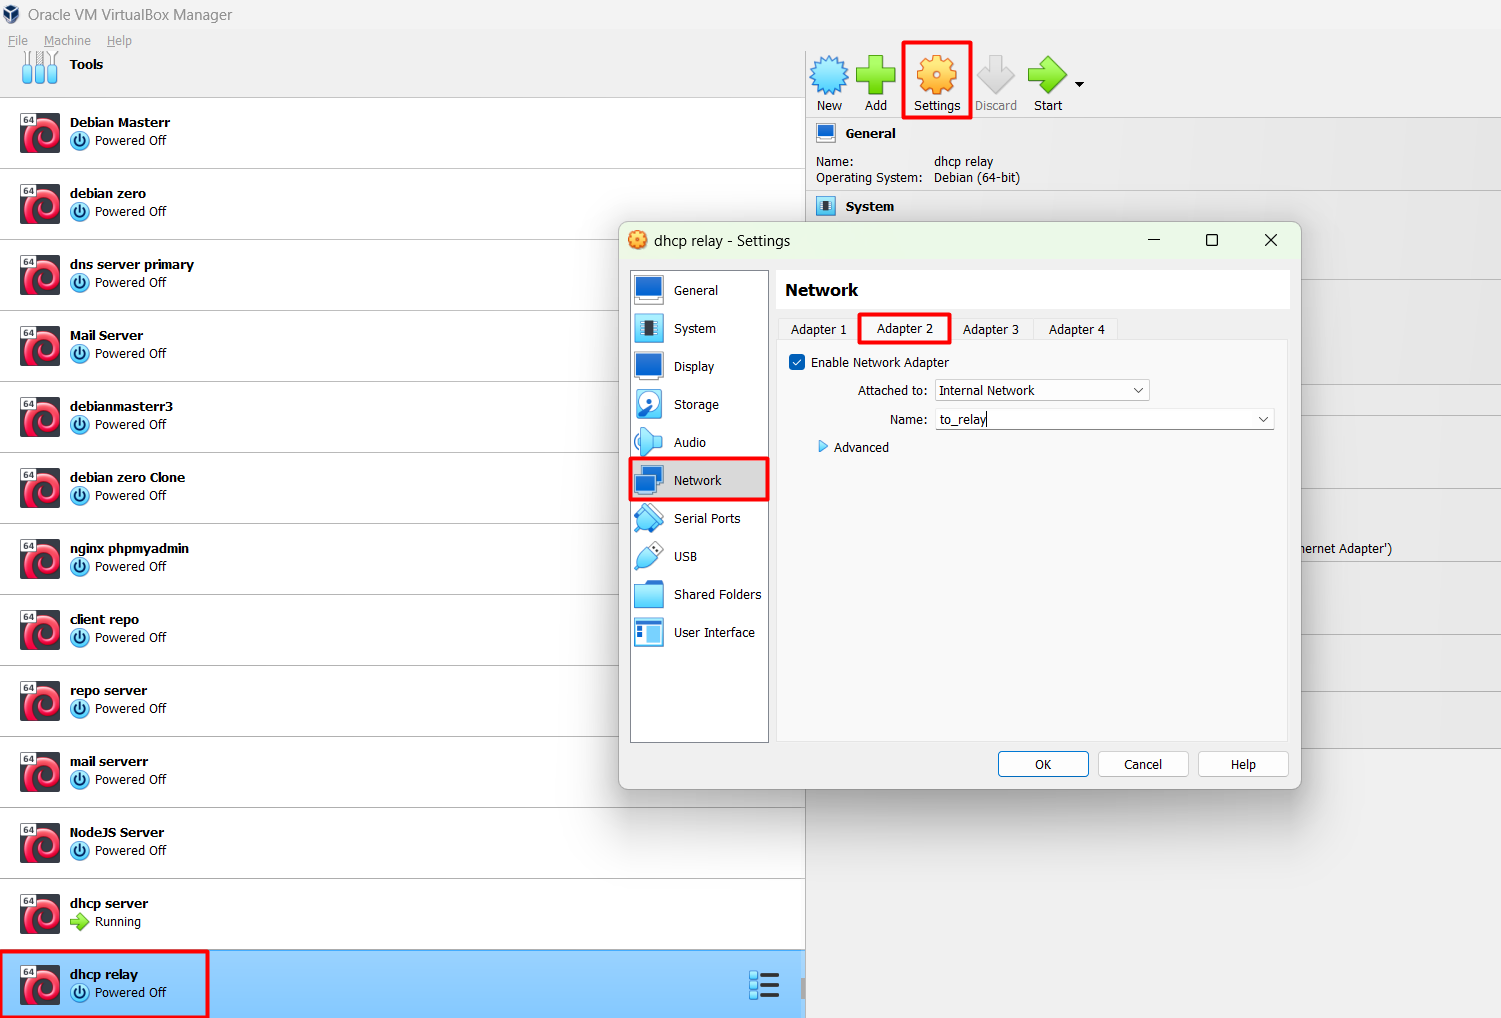This screenshot has width=1501, height=1018.
Task: Select the Shared Folders icon in Settings
Action: tap(649, 594)
